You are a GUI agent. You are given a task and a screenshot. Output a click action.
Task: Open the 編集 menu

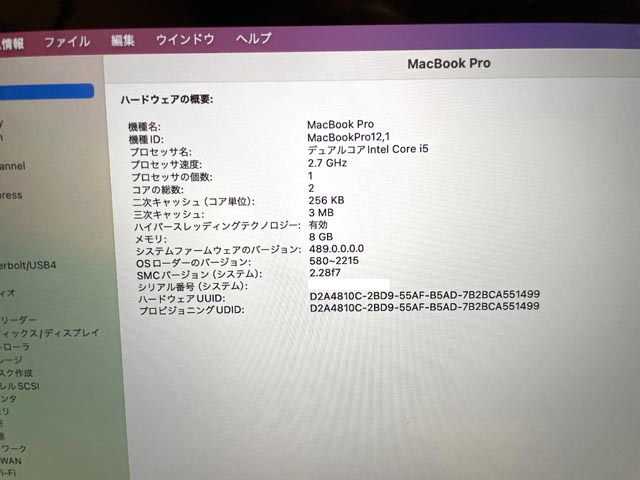coord(123,40)
